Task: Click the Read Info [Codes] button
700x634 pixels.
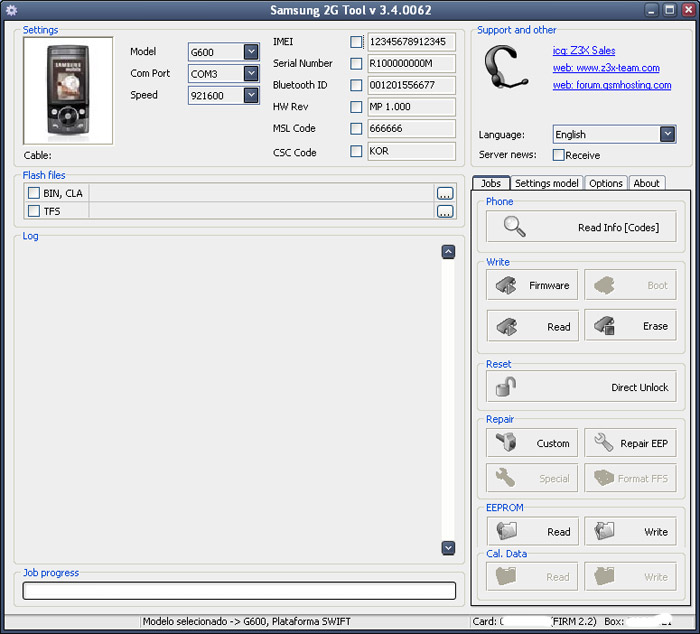Action: (581, 227)
